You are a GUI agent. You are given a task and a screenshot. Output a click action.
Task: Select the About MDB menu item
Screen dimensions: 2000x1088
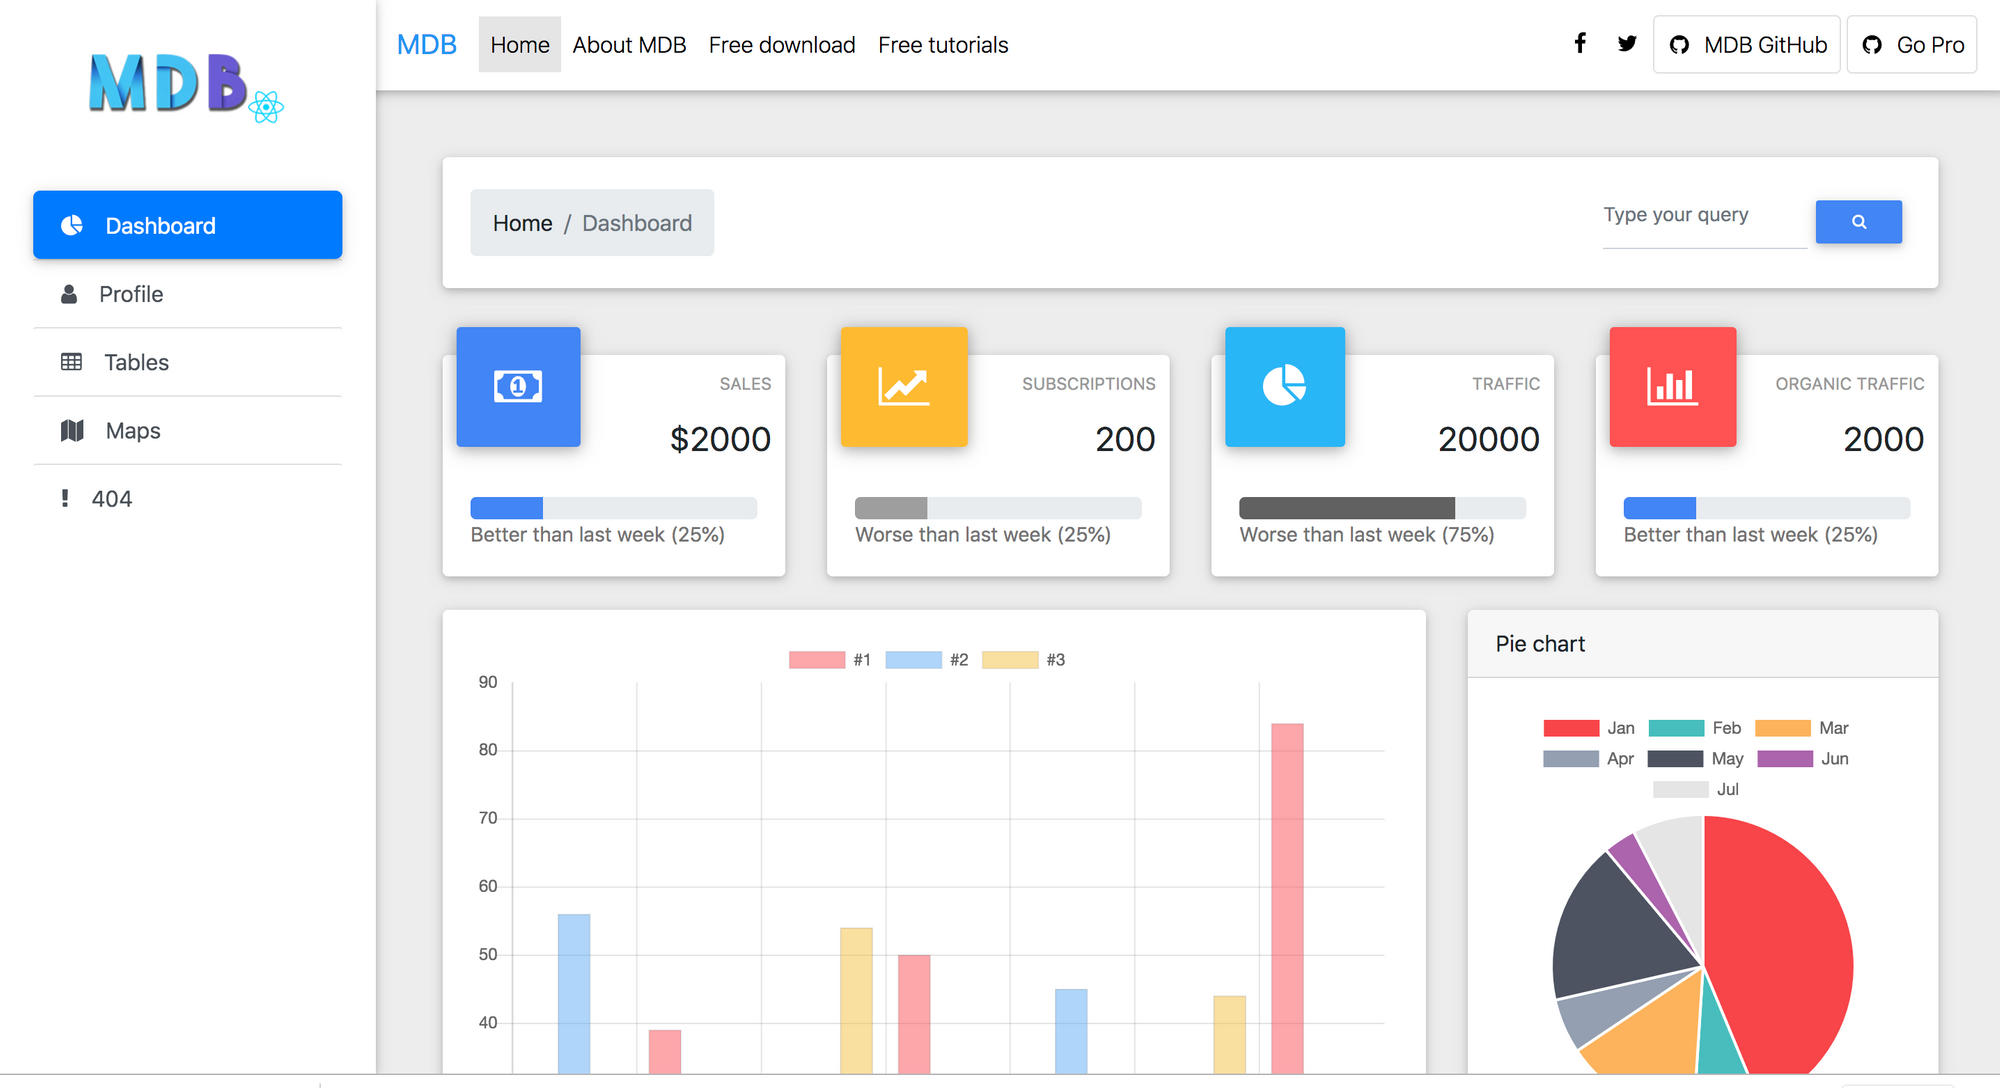(630, 43)
